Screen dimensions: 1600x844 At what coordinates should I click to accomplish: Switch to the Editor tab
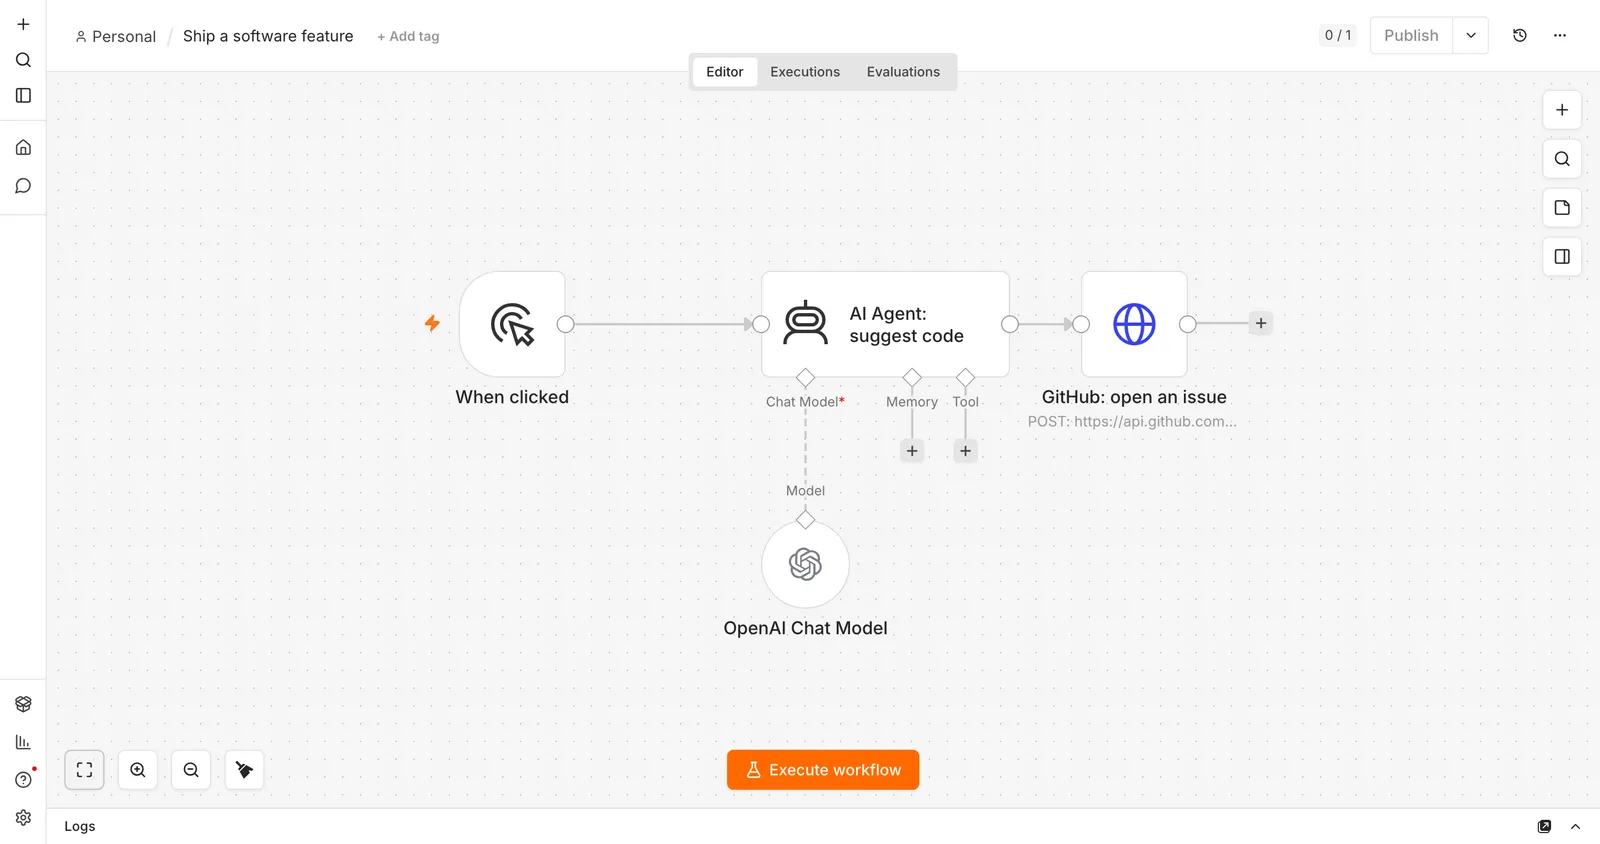coord(725,72)
